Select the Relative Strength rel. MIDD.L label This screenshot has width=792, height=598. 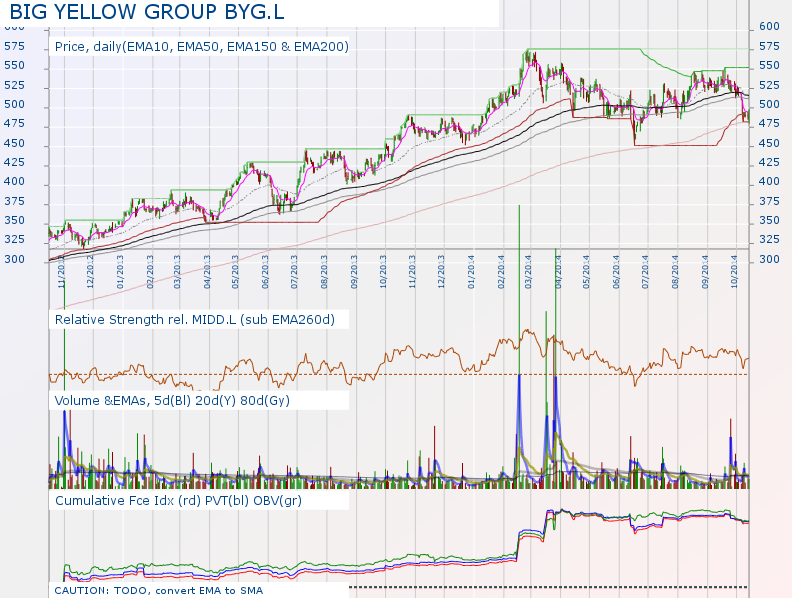point(194,320)
